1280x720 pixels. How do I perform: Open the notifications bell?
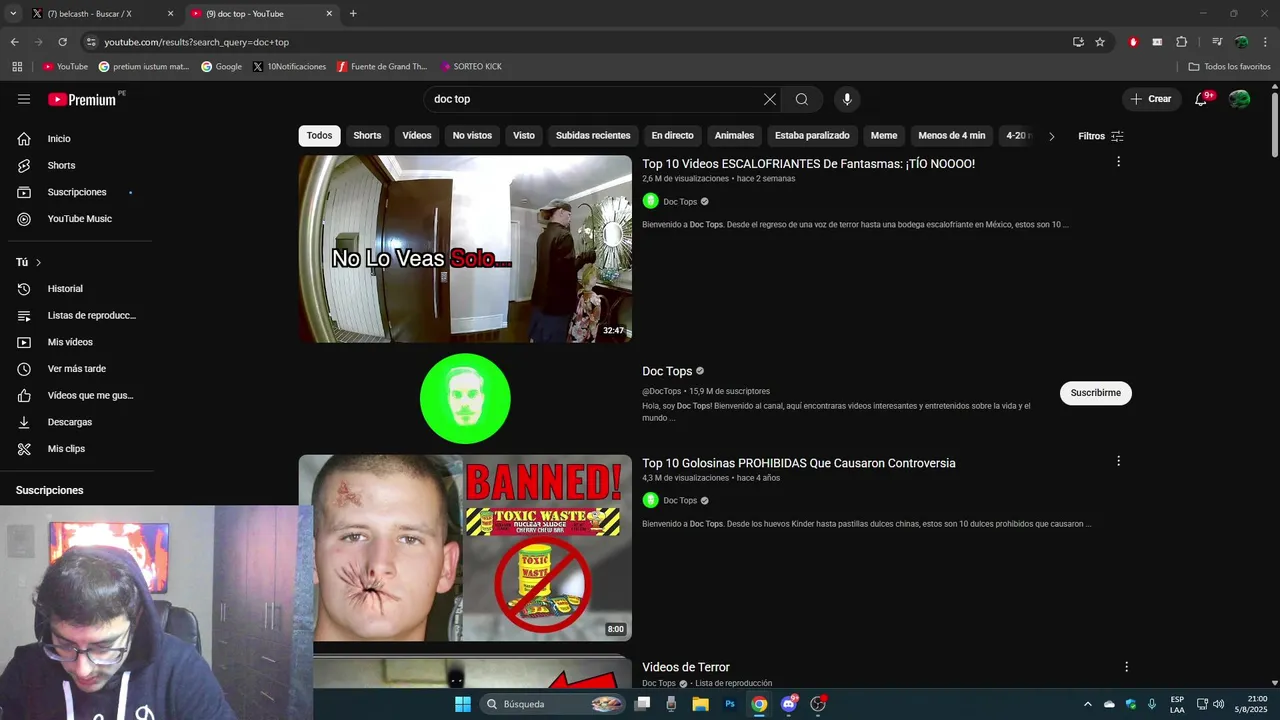[1202, 99]
